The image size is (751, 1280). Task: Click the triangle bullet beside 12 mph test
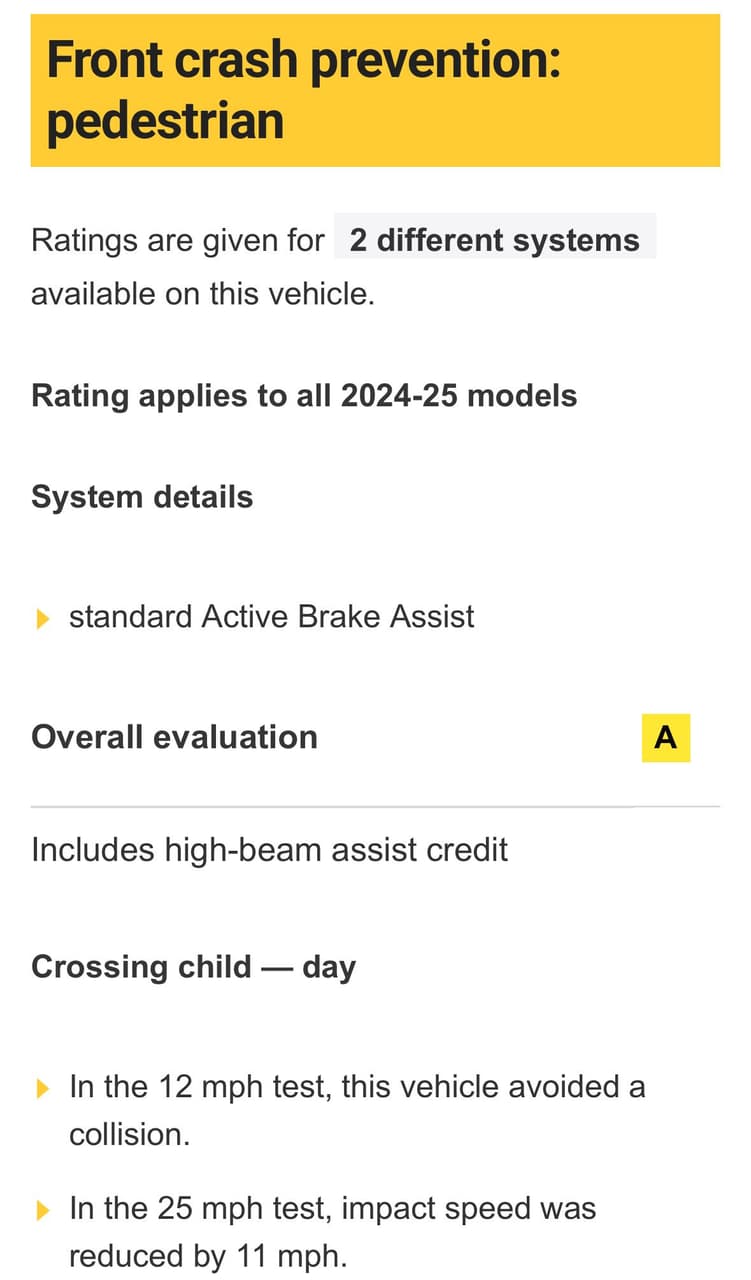(x=42, y=1089)
